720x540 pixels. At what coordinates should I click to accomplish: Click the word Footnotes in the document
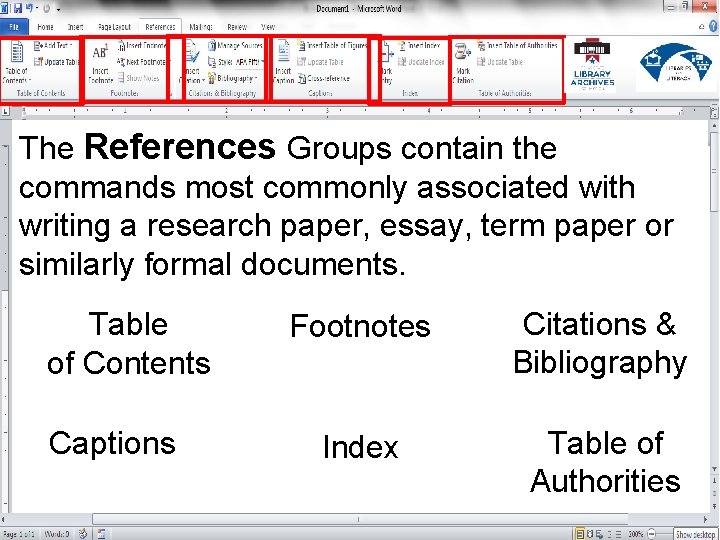pyautogui.click(x=360, y=326)
